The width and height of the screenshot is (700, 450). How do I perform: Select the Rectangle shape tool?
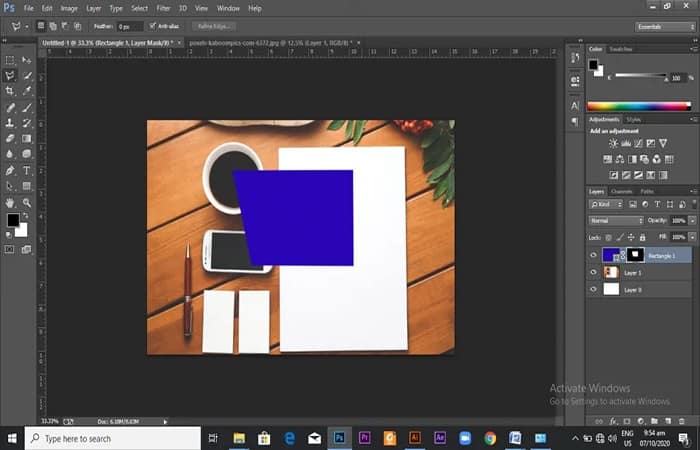(27, 186)
